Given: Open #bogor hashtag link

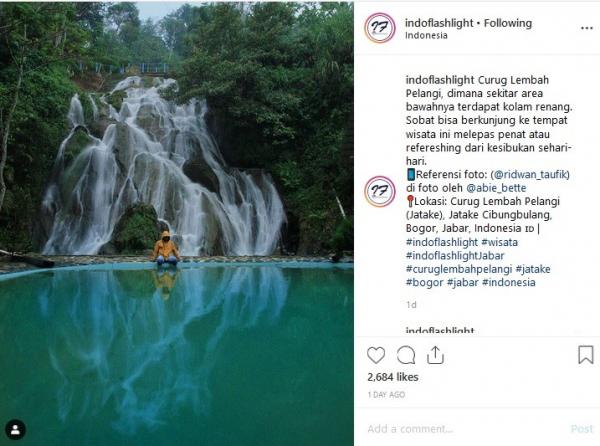Looking at the screenshot, I should tap(424, 283).
